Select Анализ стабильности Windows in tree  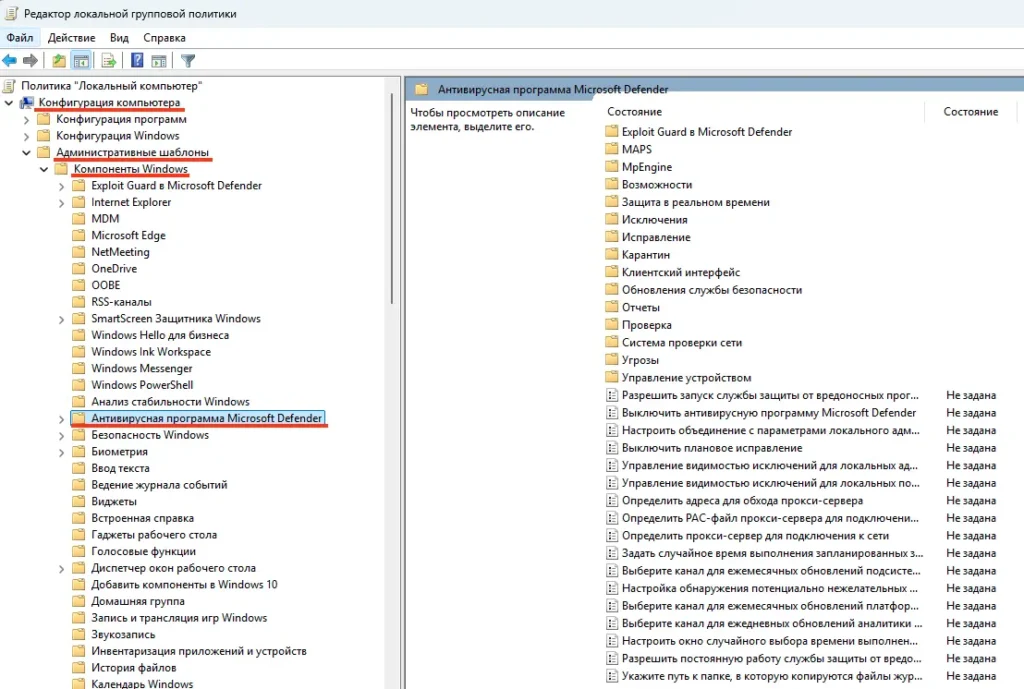coord(170,402)
